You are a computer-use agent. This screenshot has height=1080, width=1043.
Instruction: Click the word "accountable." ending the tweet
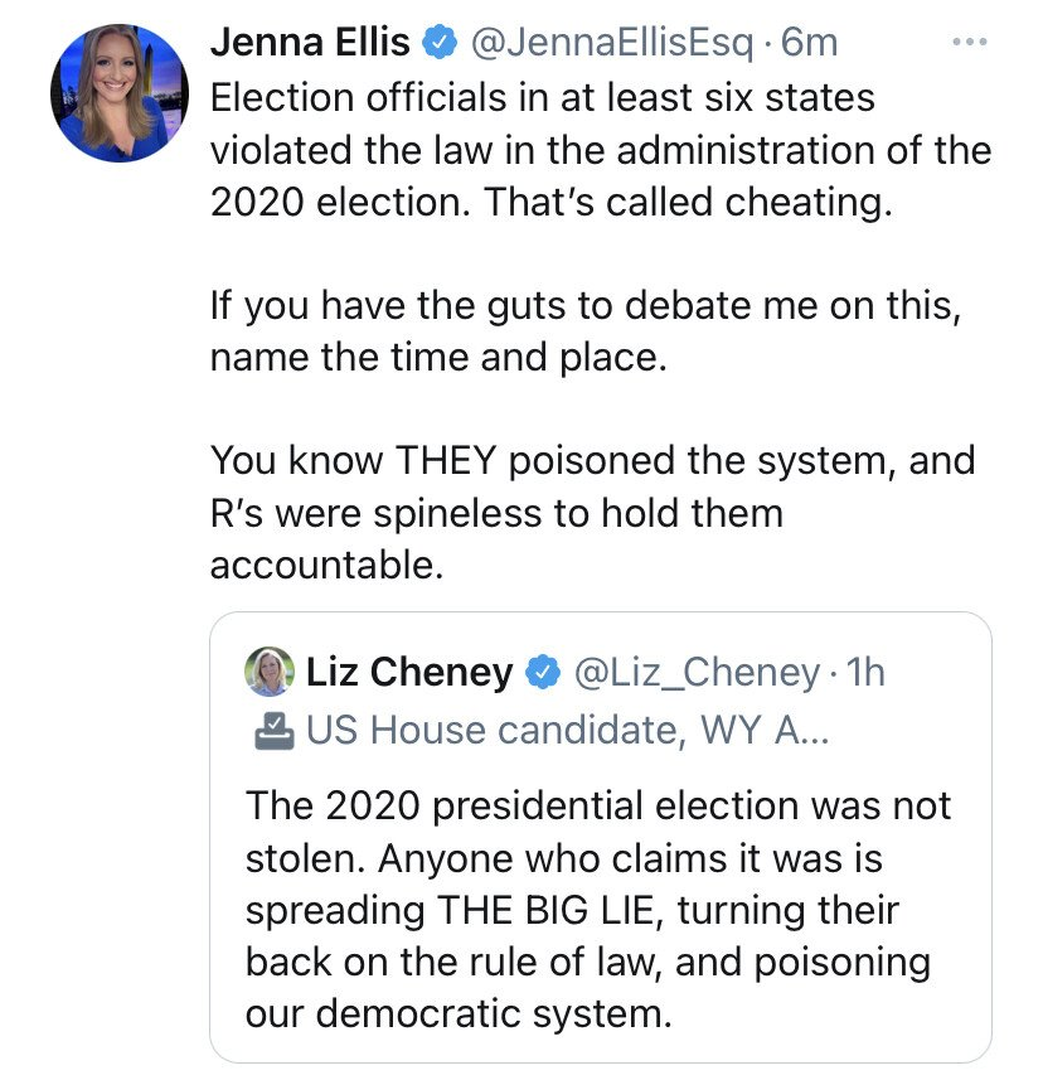tap(326, 565)
